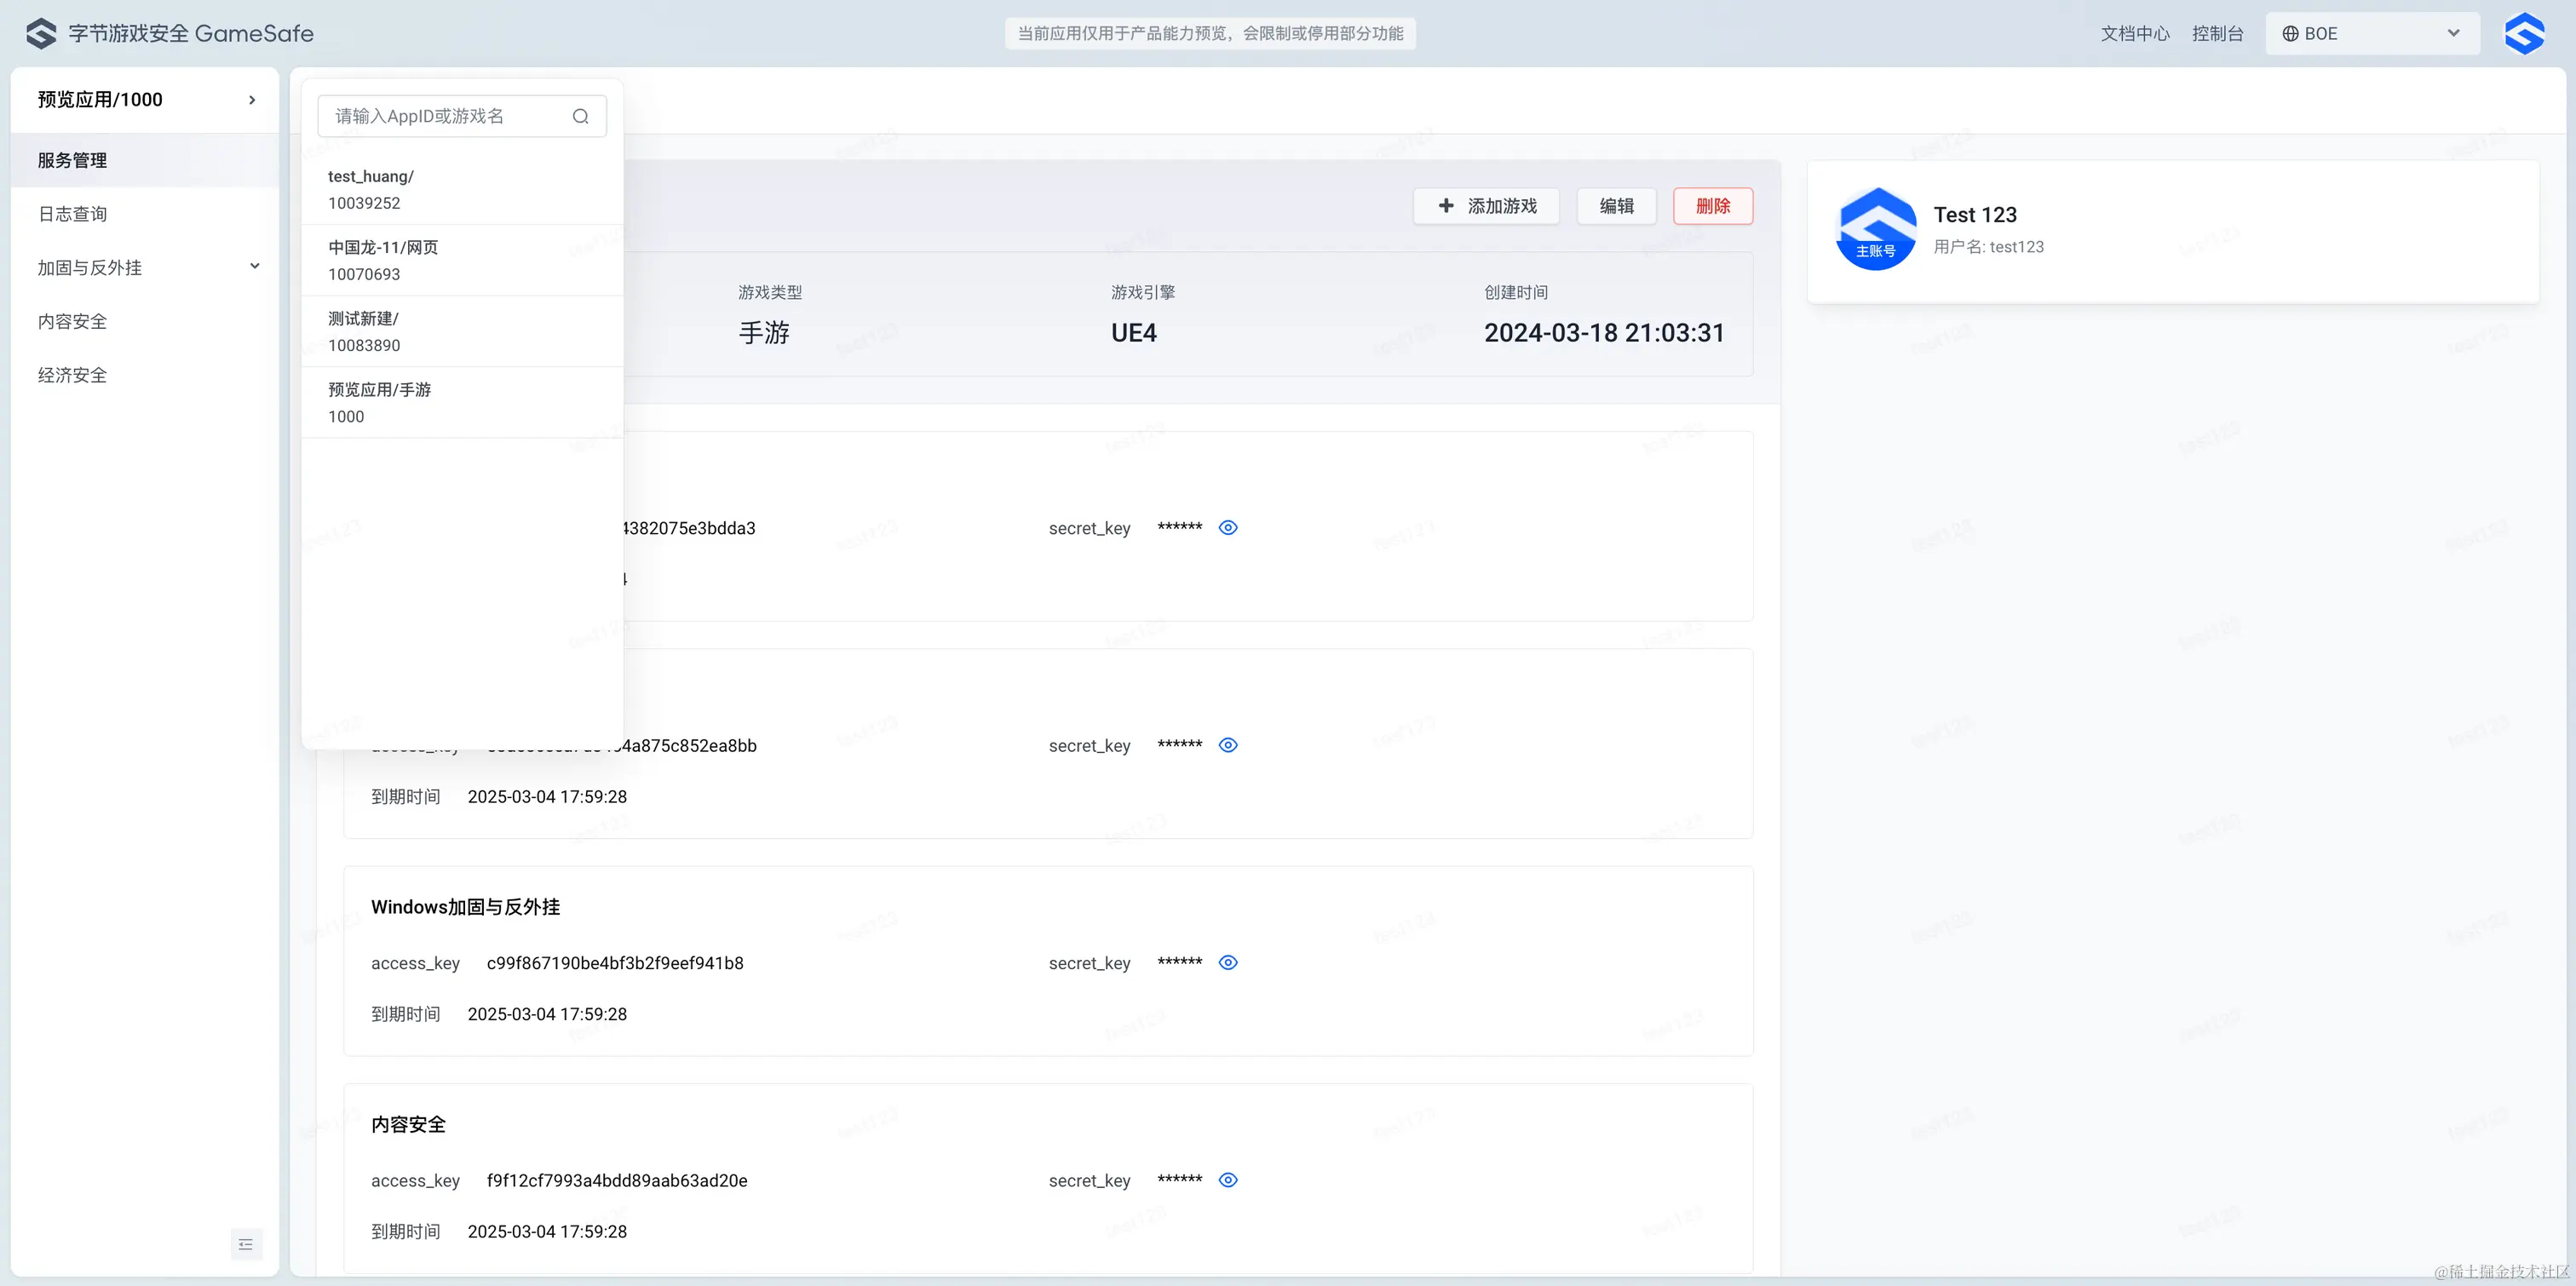Reveal the secret_key in Windows加固与反外挂 section
This screenshot has height=1286, width=2576.
click(1228, 962)
